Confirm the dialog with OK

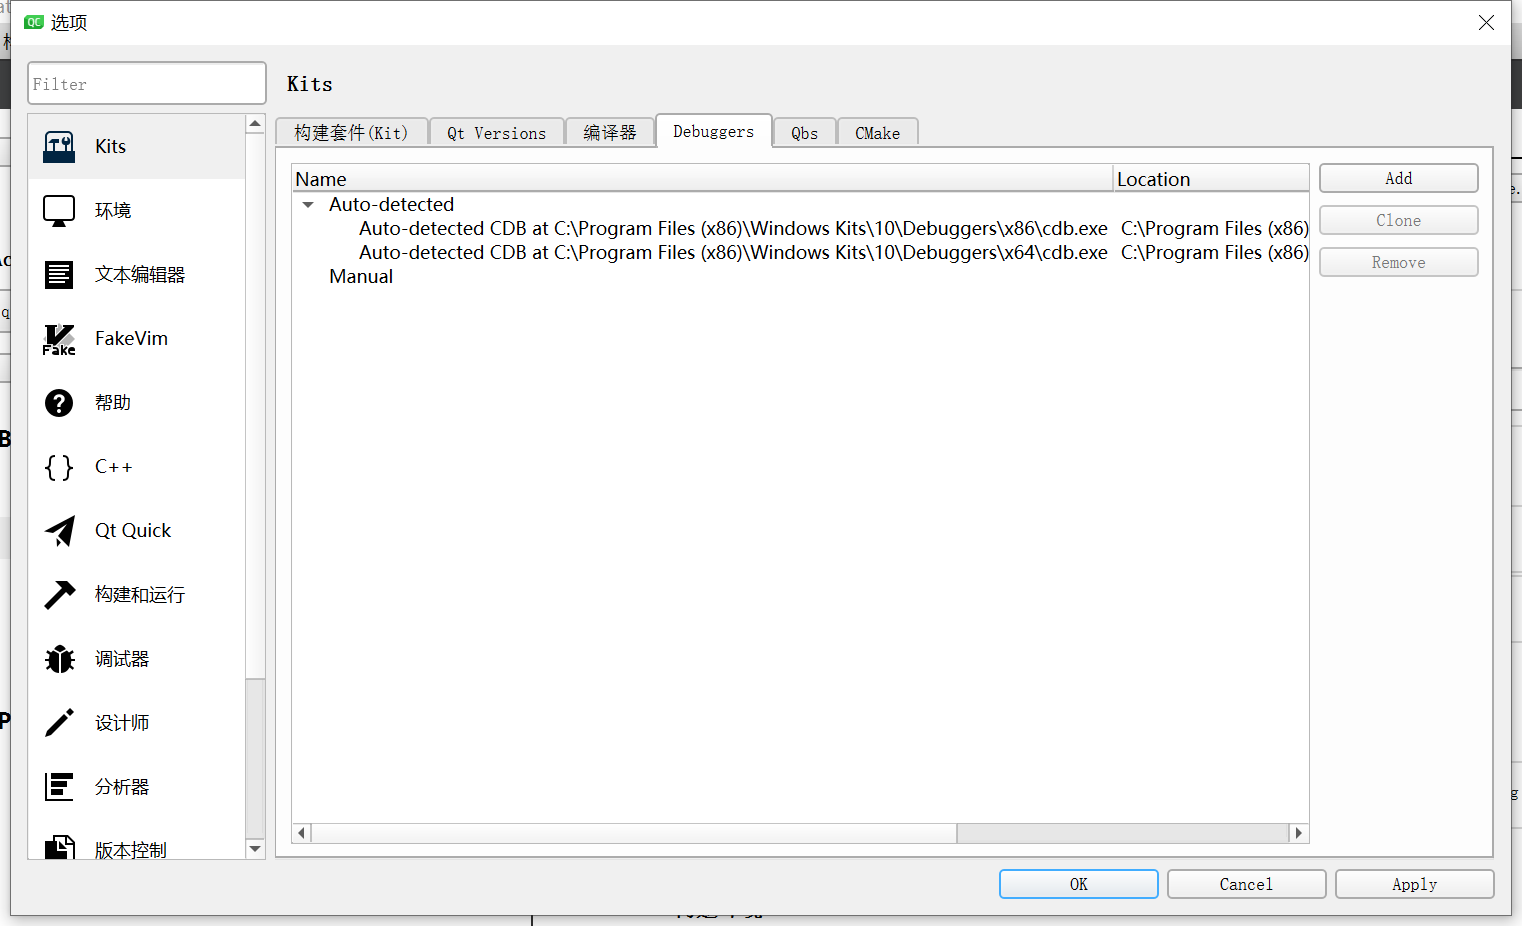[x=1078, y=884]
